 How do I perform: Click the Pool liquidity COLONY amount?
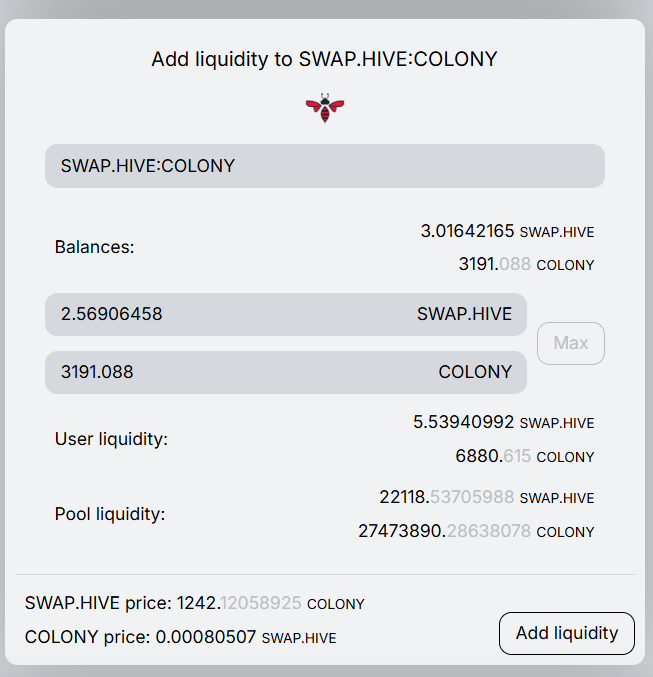coord(444,531)
